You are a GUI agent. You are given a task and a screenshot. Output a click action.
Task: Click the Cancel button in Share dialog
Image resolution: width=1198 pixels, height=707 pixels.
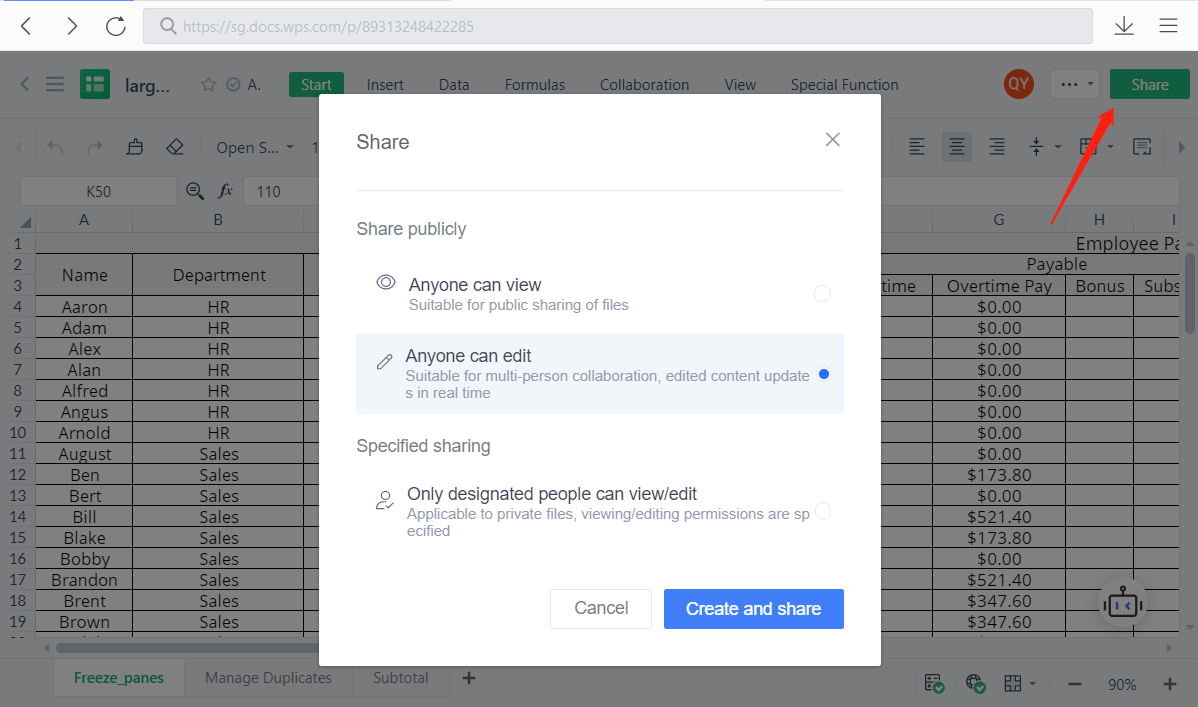(600, 608)
